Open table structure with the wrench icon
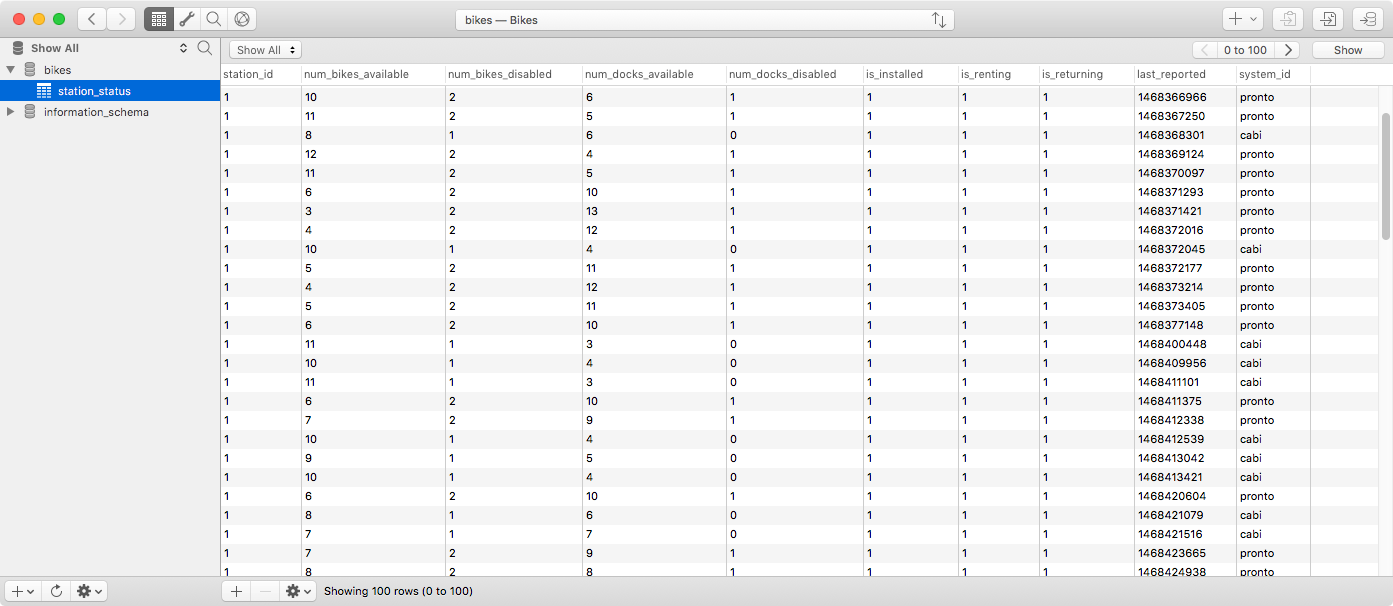 coord(187,19)
